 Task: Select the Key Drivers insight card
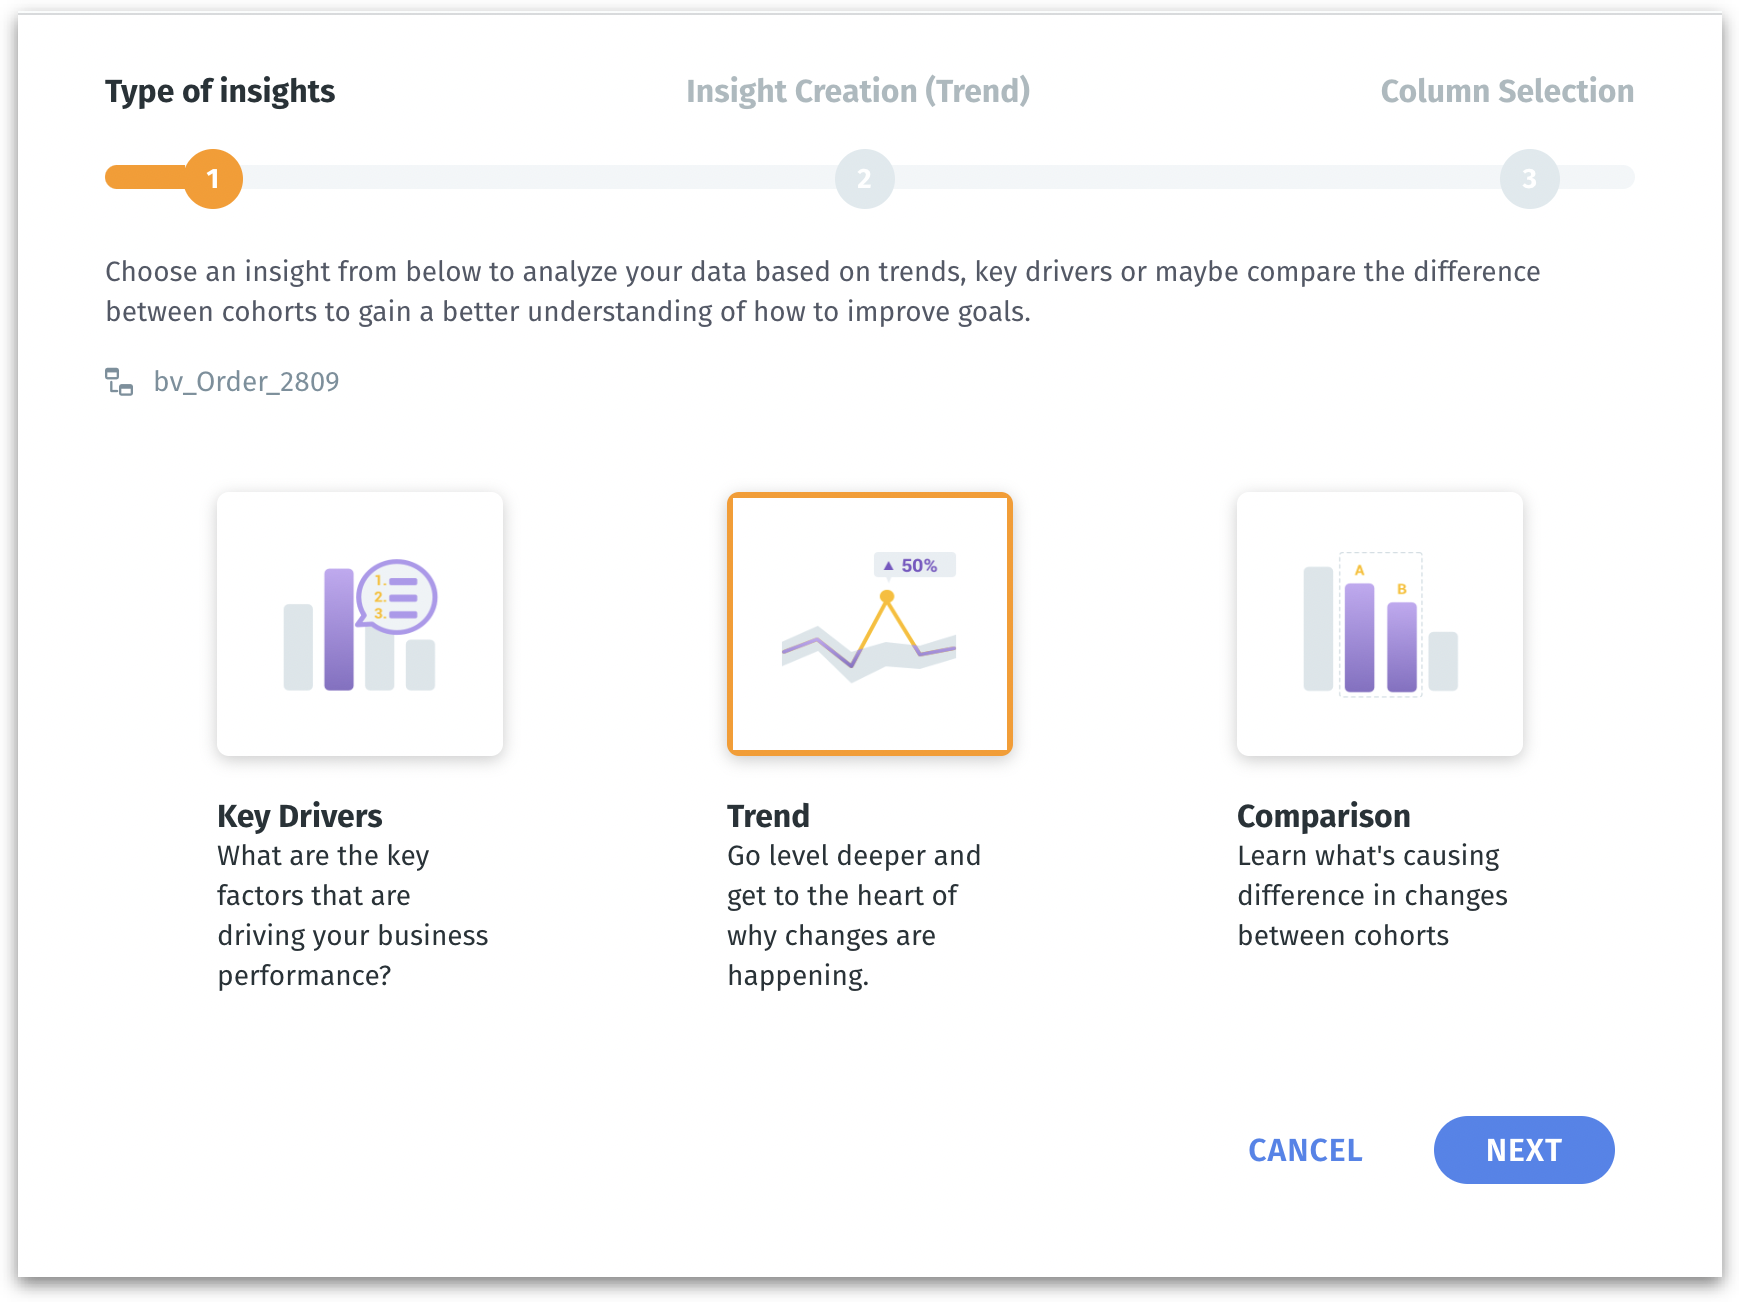[360, 624]
